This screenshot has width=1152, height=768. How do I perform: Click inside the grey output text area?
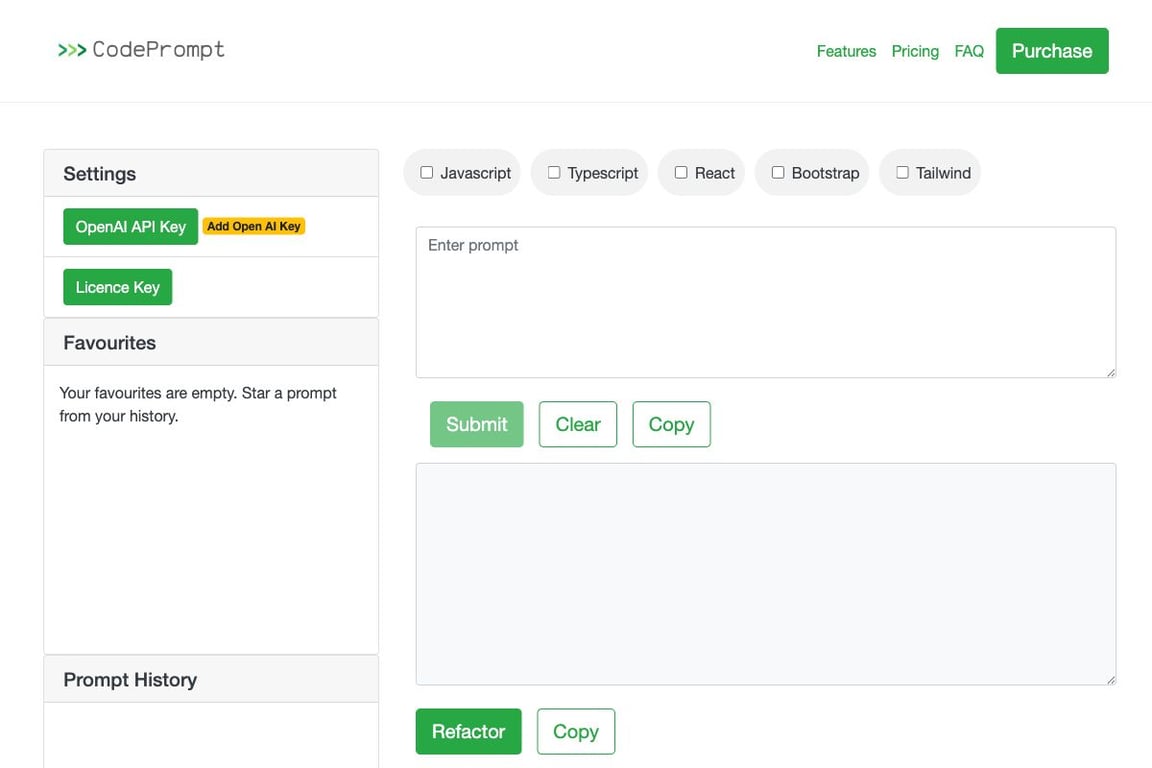765,573
